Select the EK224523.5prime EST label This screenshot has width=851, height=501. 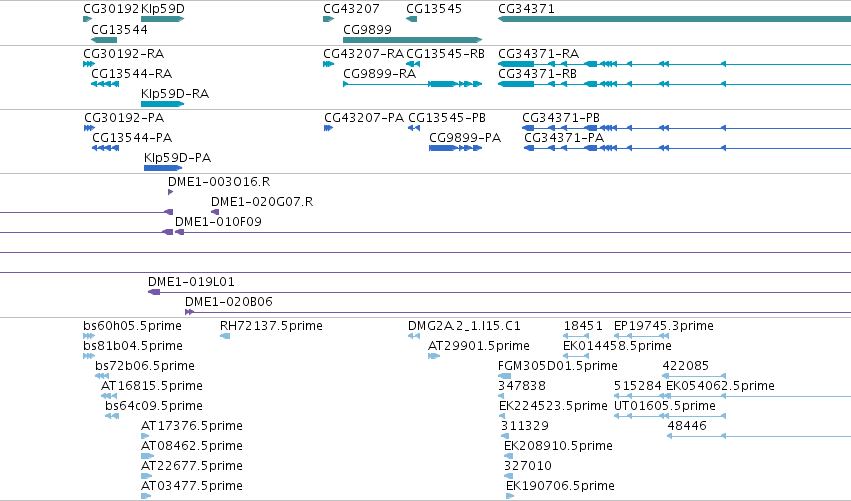click(x=554, y=406)
